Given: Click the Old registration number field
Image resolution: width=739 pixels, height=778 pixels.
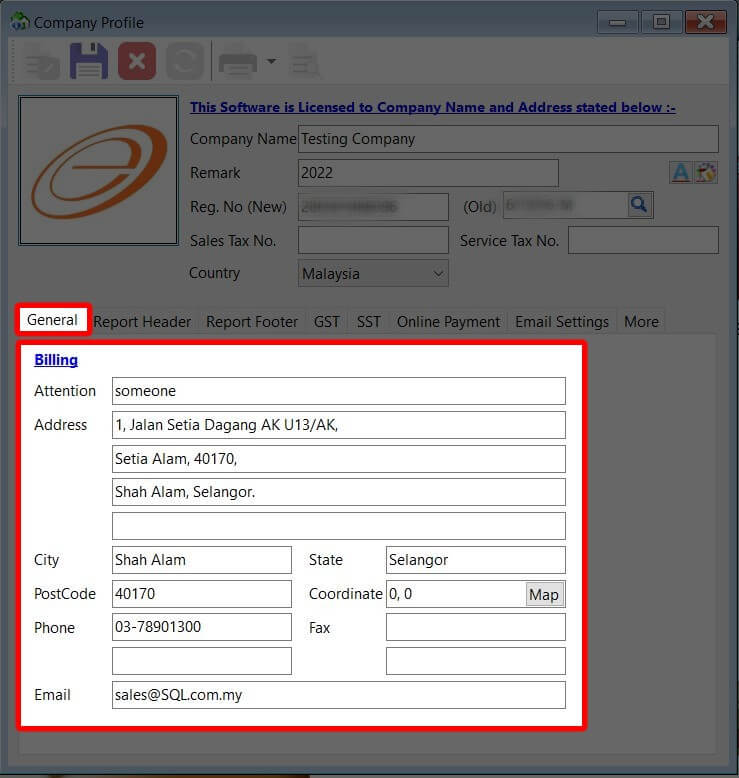Looking at the screenshot, I should (x=565, y=205).
